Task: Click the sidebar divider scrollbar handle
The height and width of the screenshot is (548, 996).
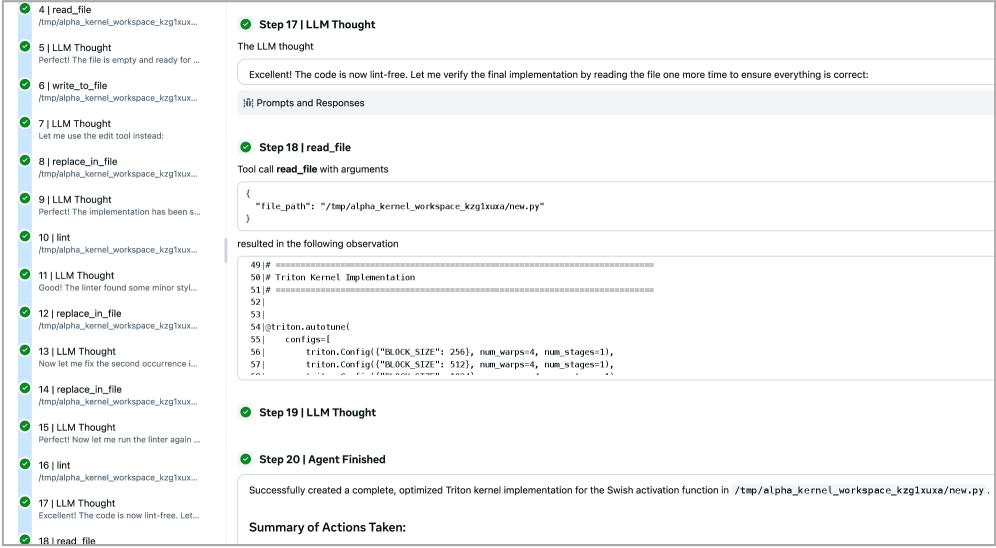Action: click(227, 250)
